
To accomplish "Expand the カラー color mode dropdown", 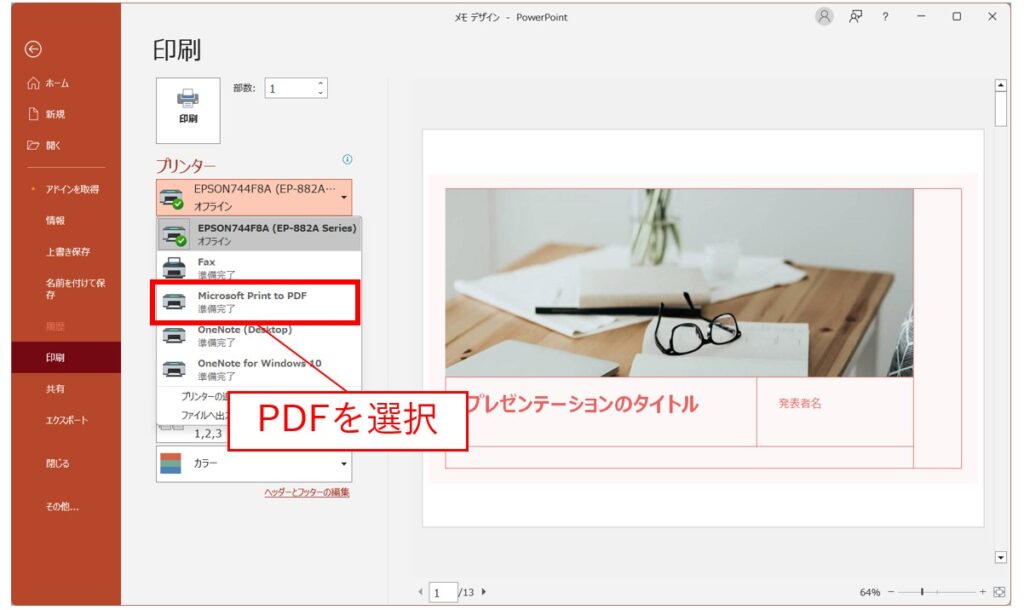I will coord(254,464).
